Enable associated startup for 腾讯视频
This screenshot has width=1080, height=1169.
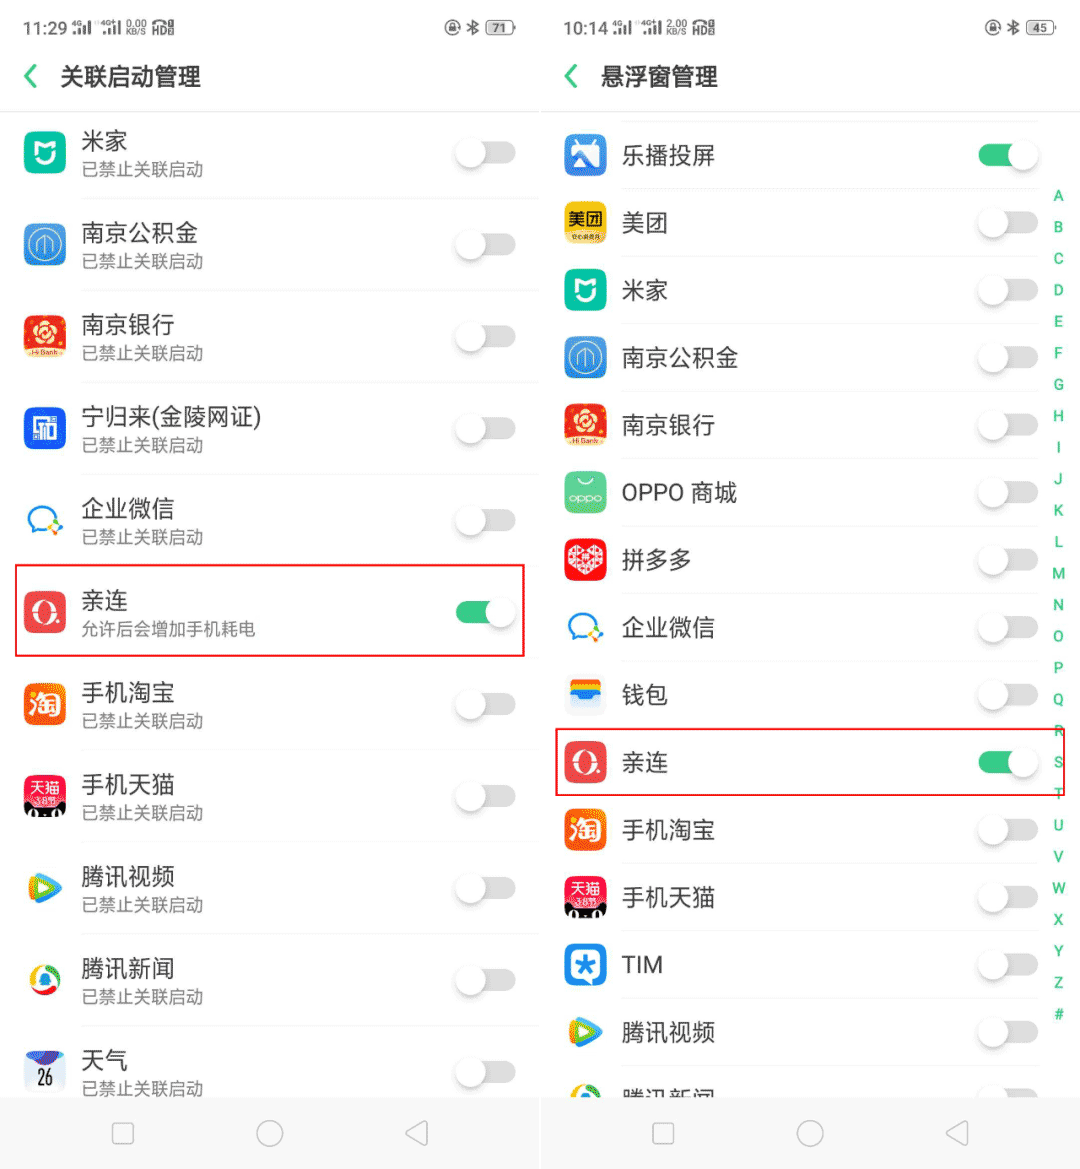click(486, 888)
